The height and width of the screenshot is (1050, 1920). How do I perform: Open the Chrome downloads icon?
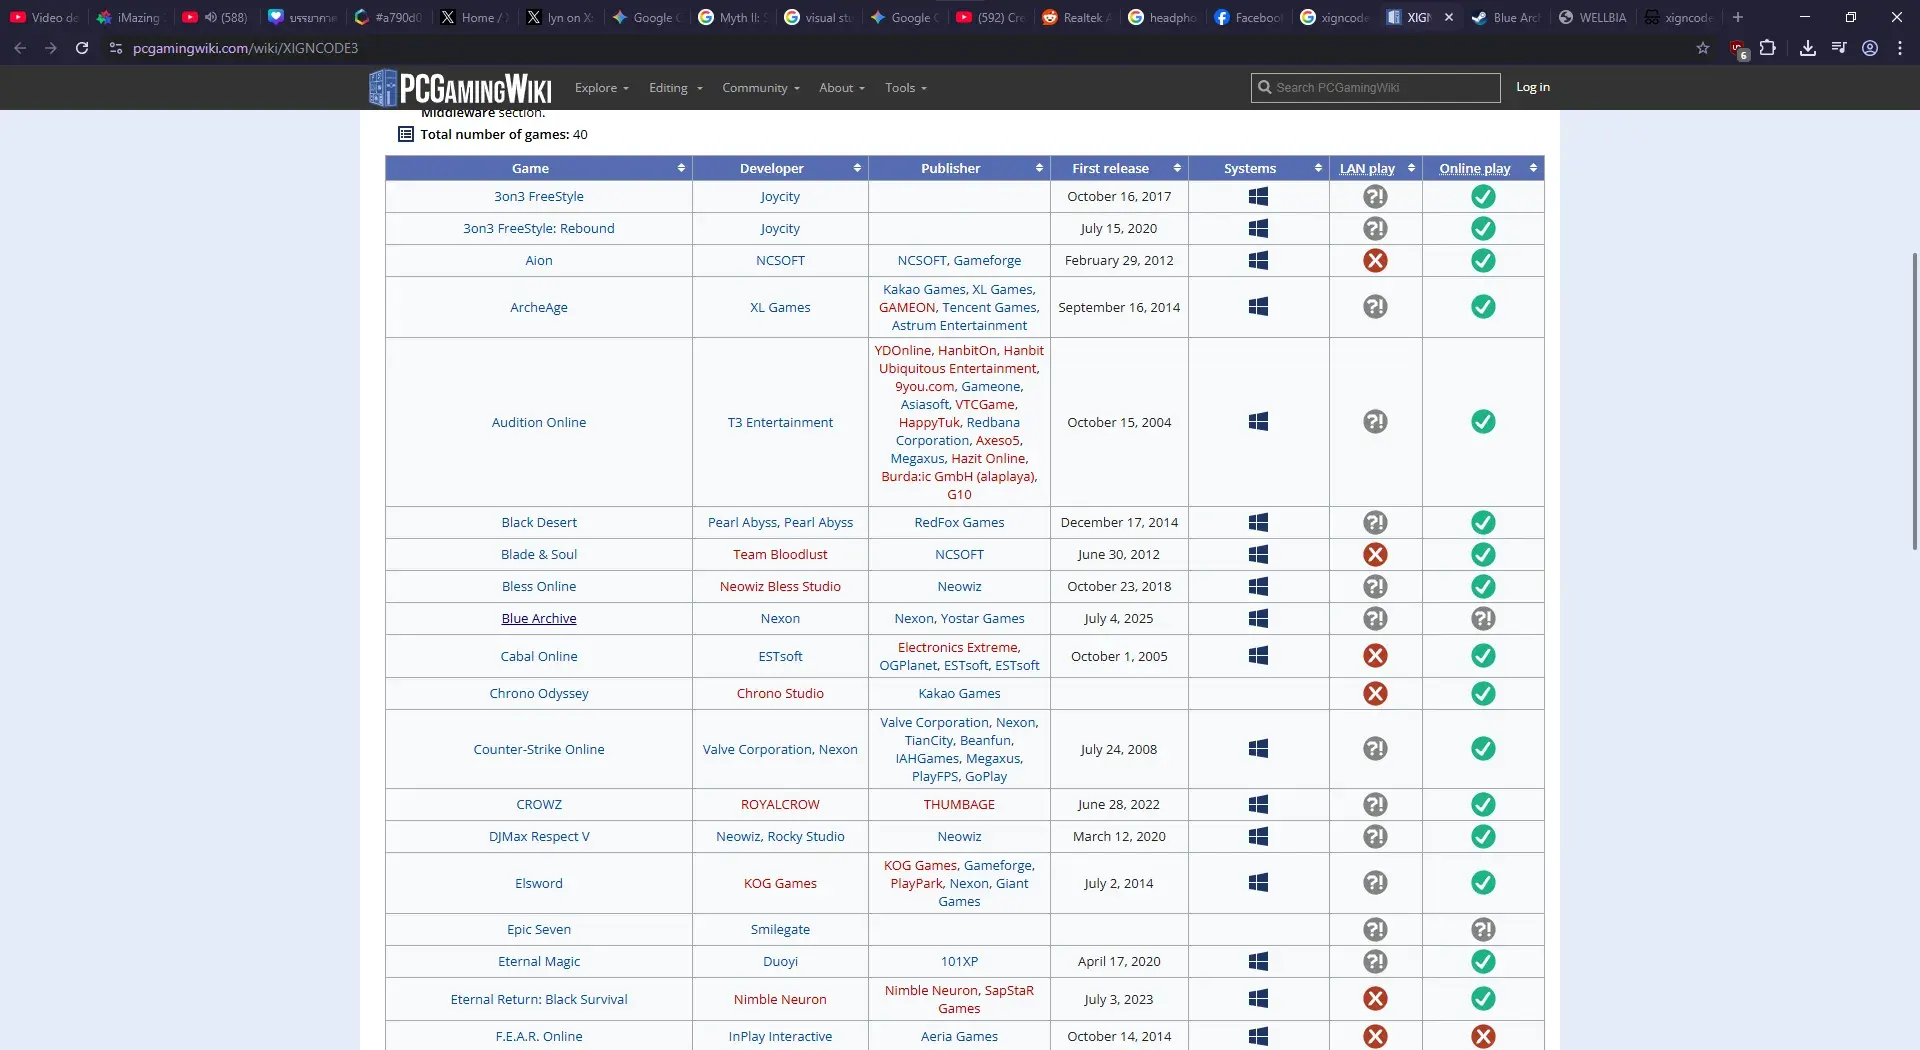click(x=1808, y=48)
